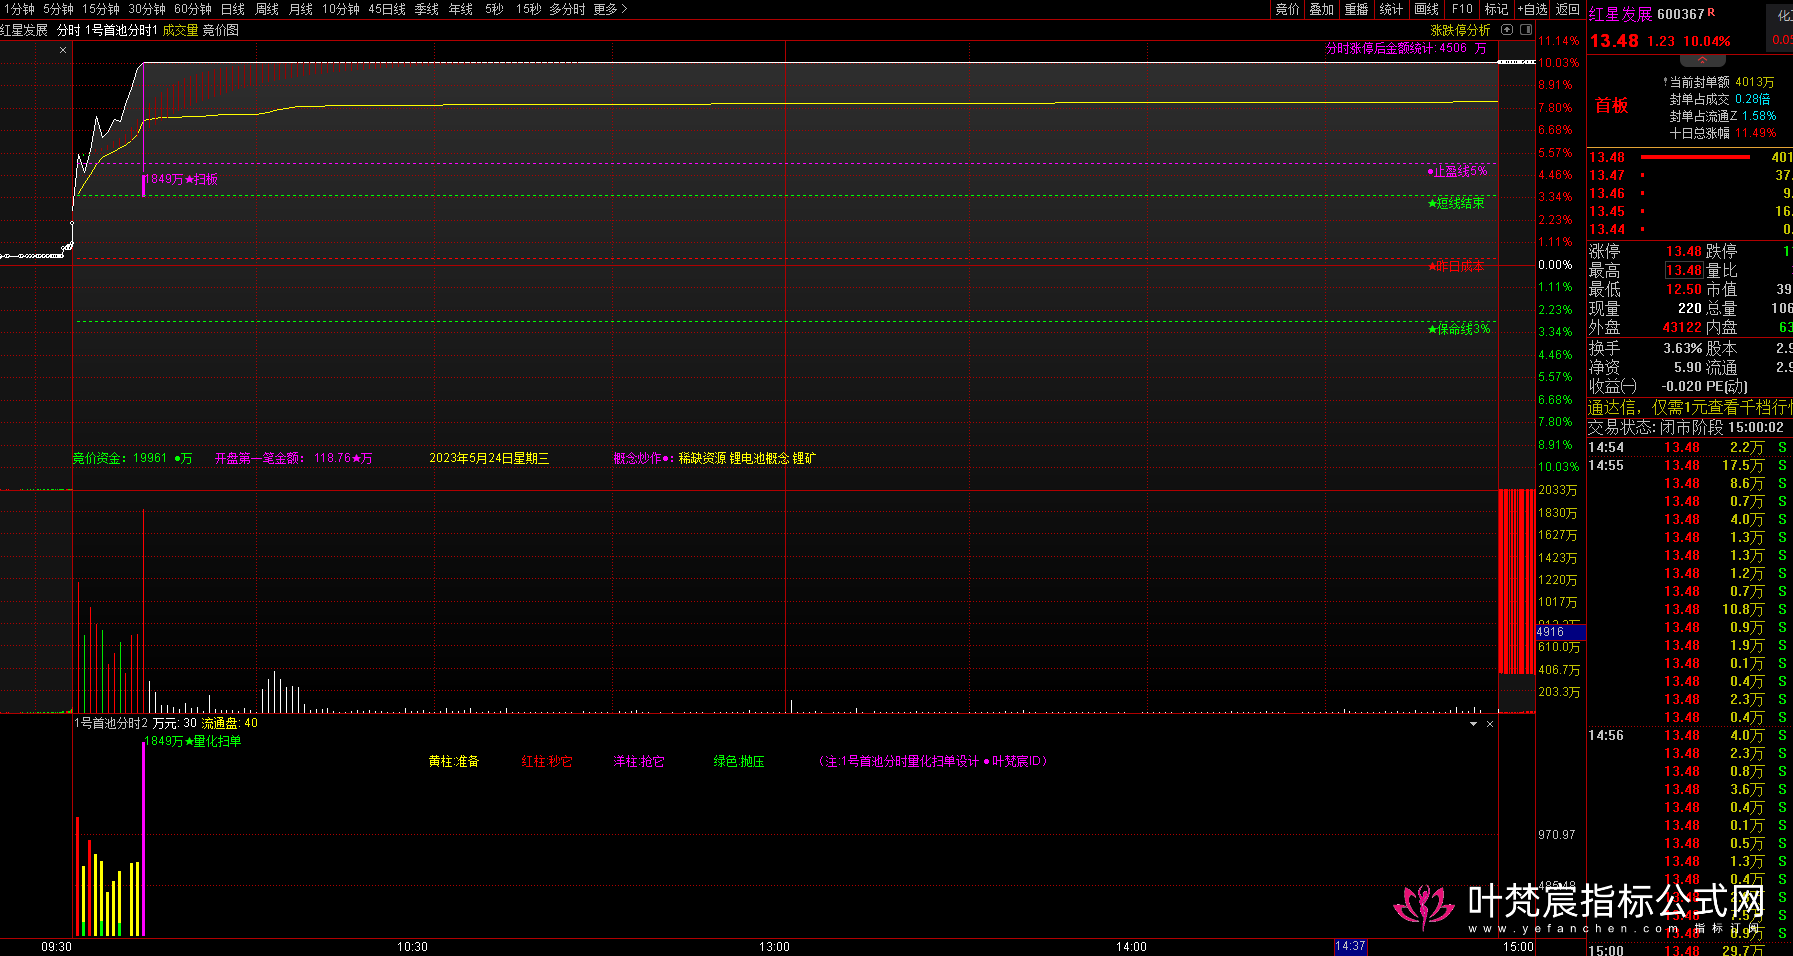Screen dimensions: 1793x956
Task: Click the 成交量 indicator label
Action: pos(181,30)
